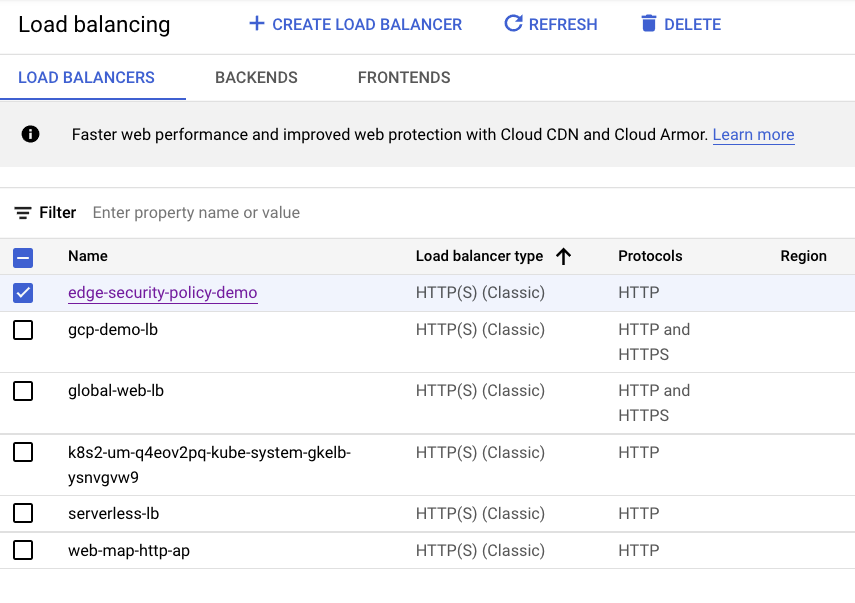Click the sort arrow beside Load balancer type
855x603 pixels.
click(563, 256)
